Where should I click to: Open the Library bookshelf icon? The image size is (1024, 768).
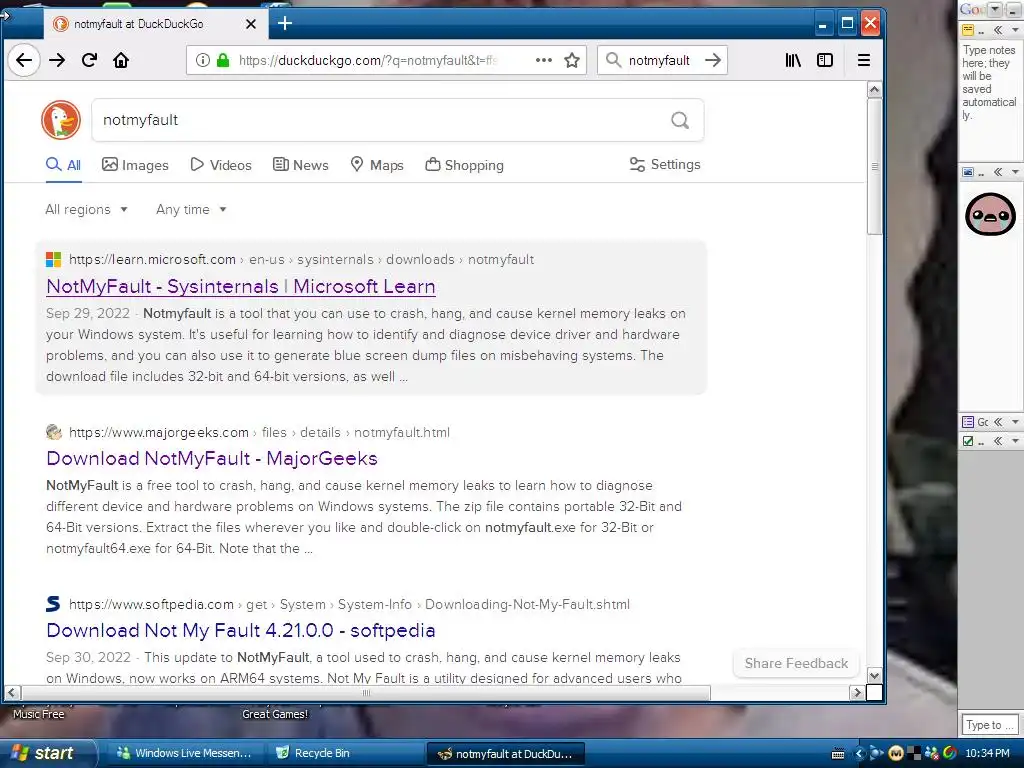pyautogui.click(x=793, y=60)
